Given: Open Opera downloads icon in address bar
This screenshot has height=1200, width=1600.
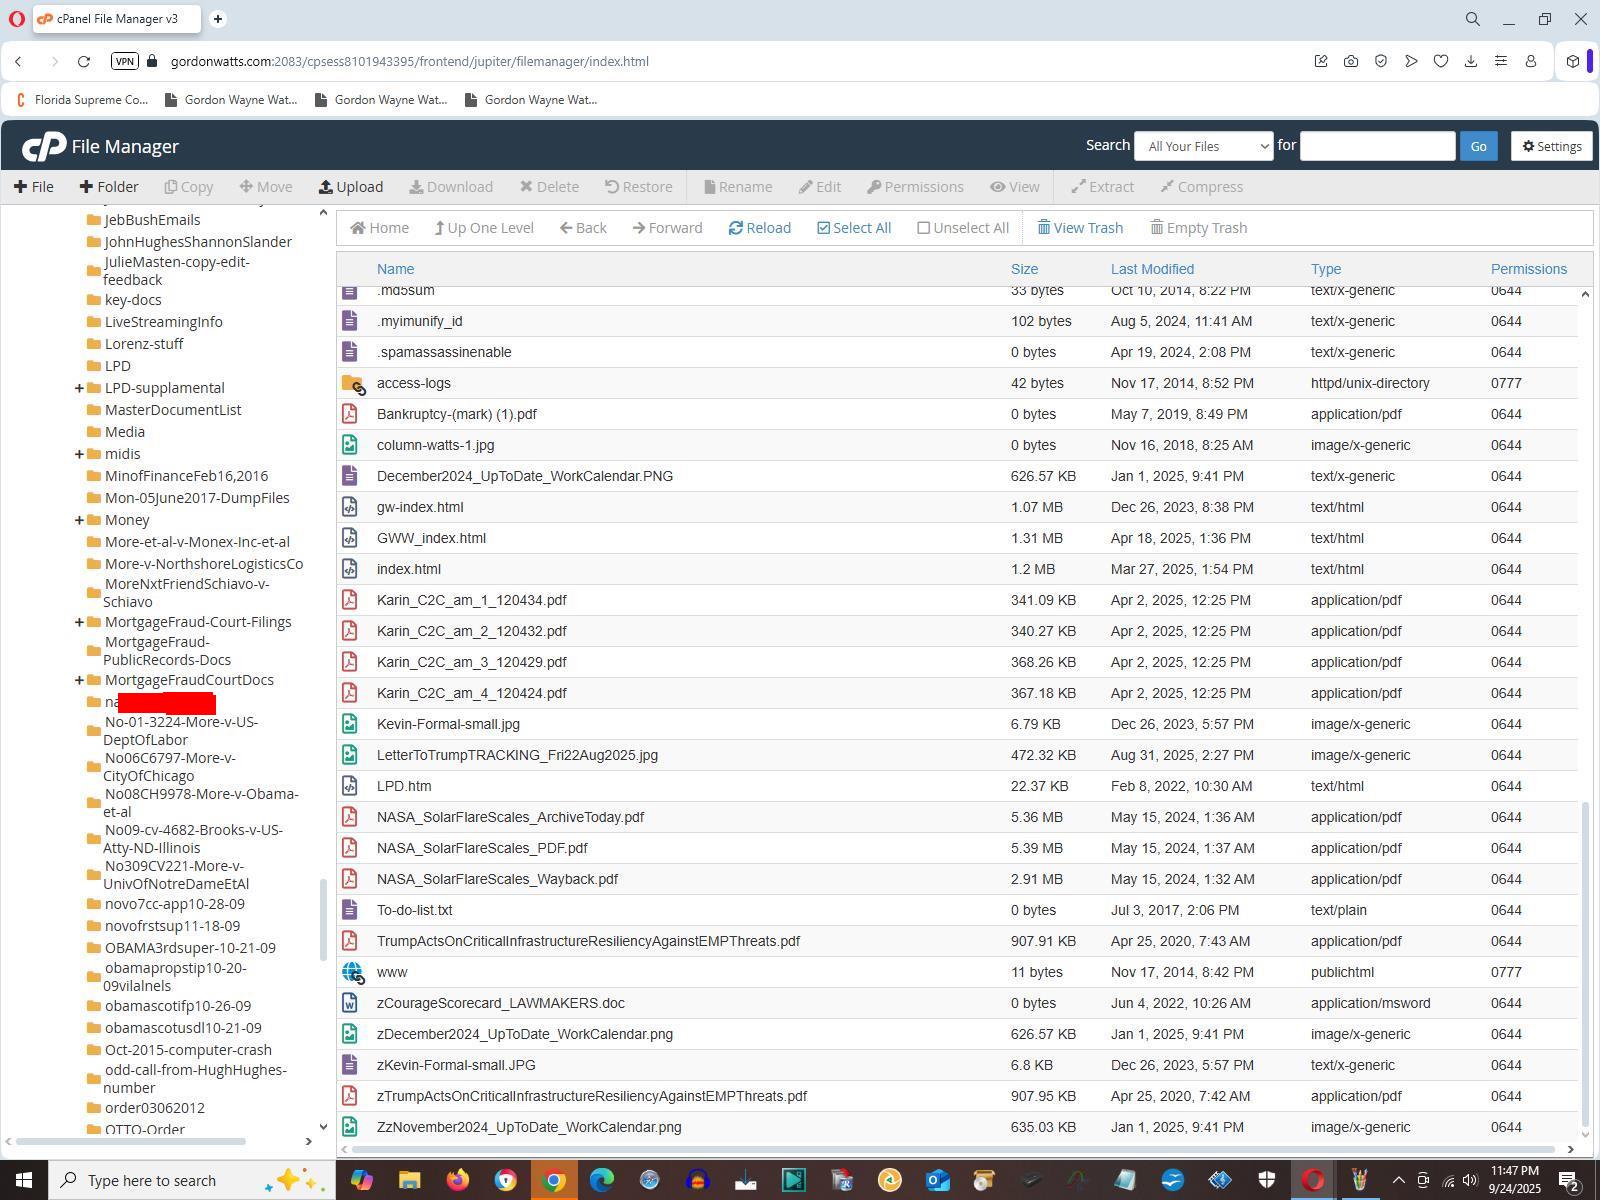Looking at the screenshot, I should coord(1470,61).
